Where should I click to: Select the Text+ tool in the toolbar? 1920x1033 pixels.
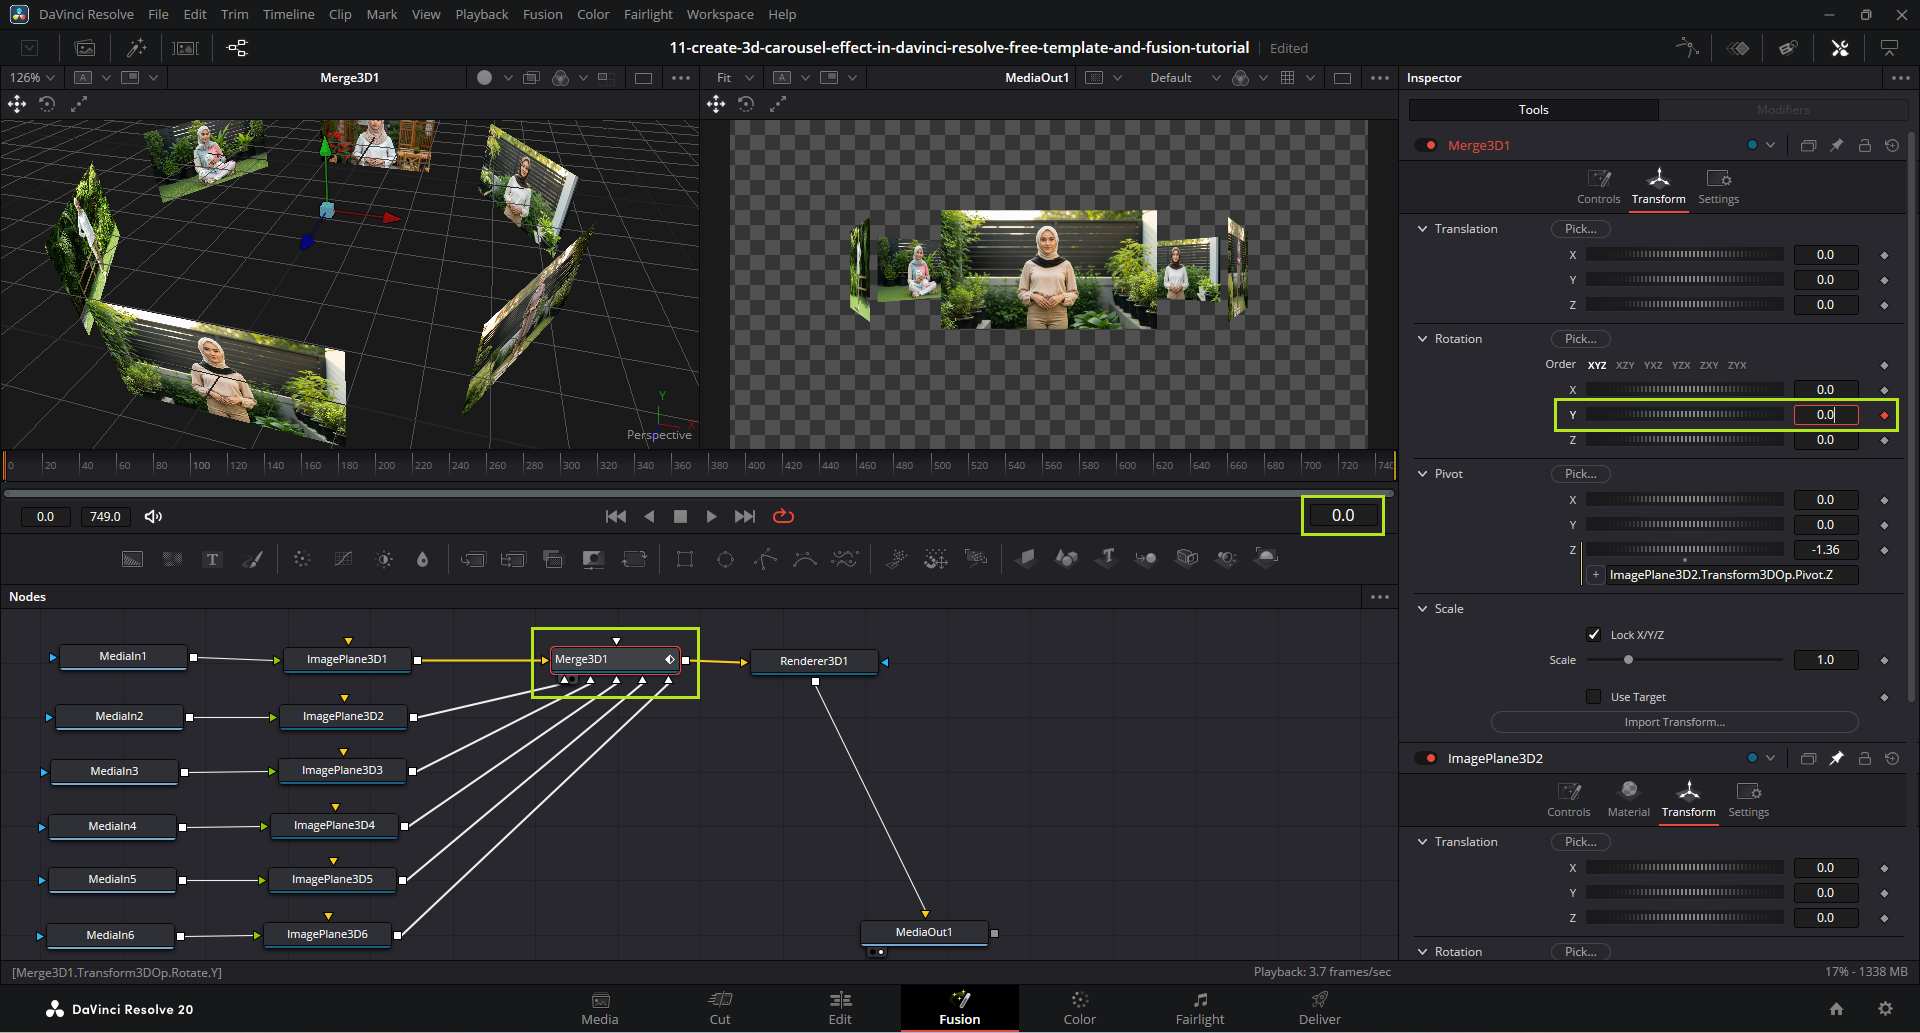(212, 559)
